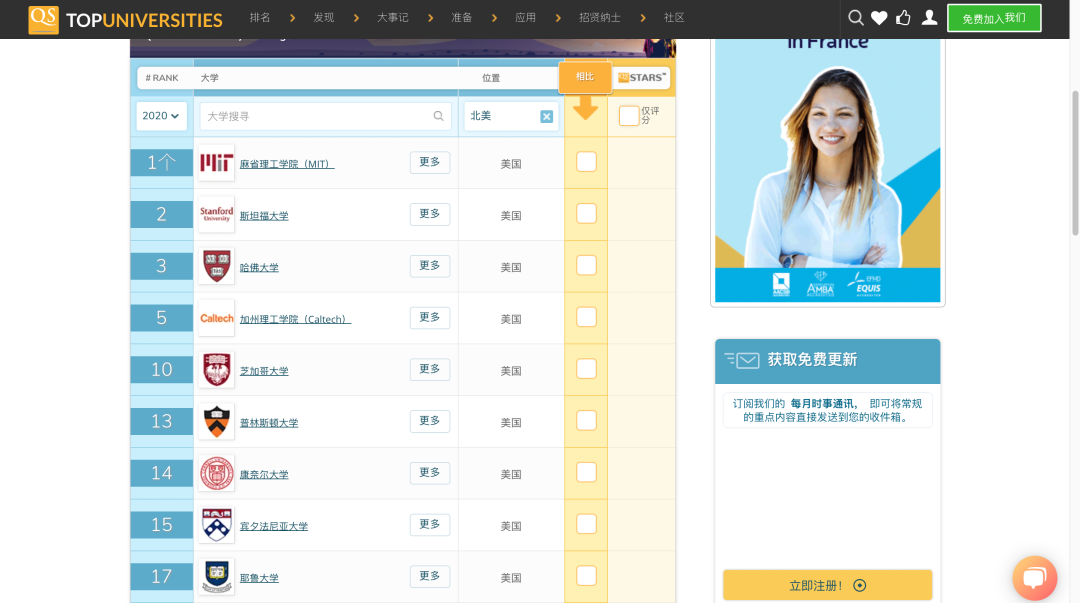This screenshot has height=603, width=1080.
Task: Expand 更多 for 康奈尔大学
Action: [430, 472]
